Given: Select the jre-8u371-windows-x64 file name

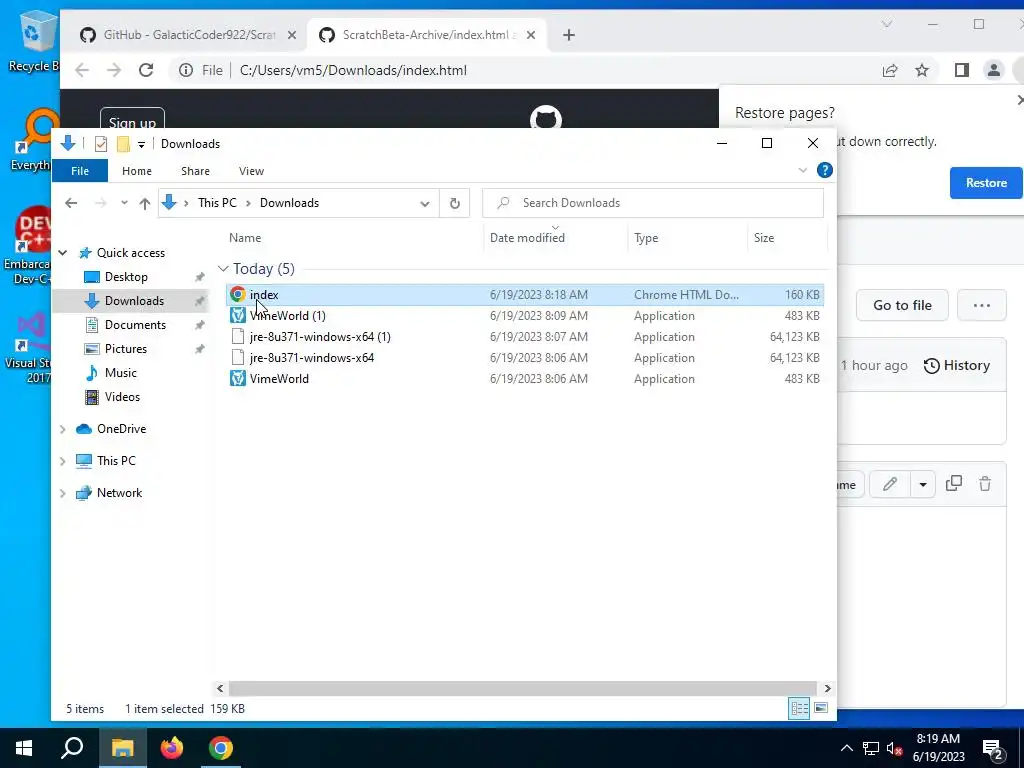Looking at the screenshot, I should [312, 358].
